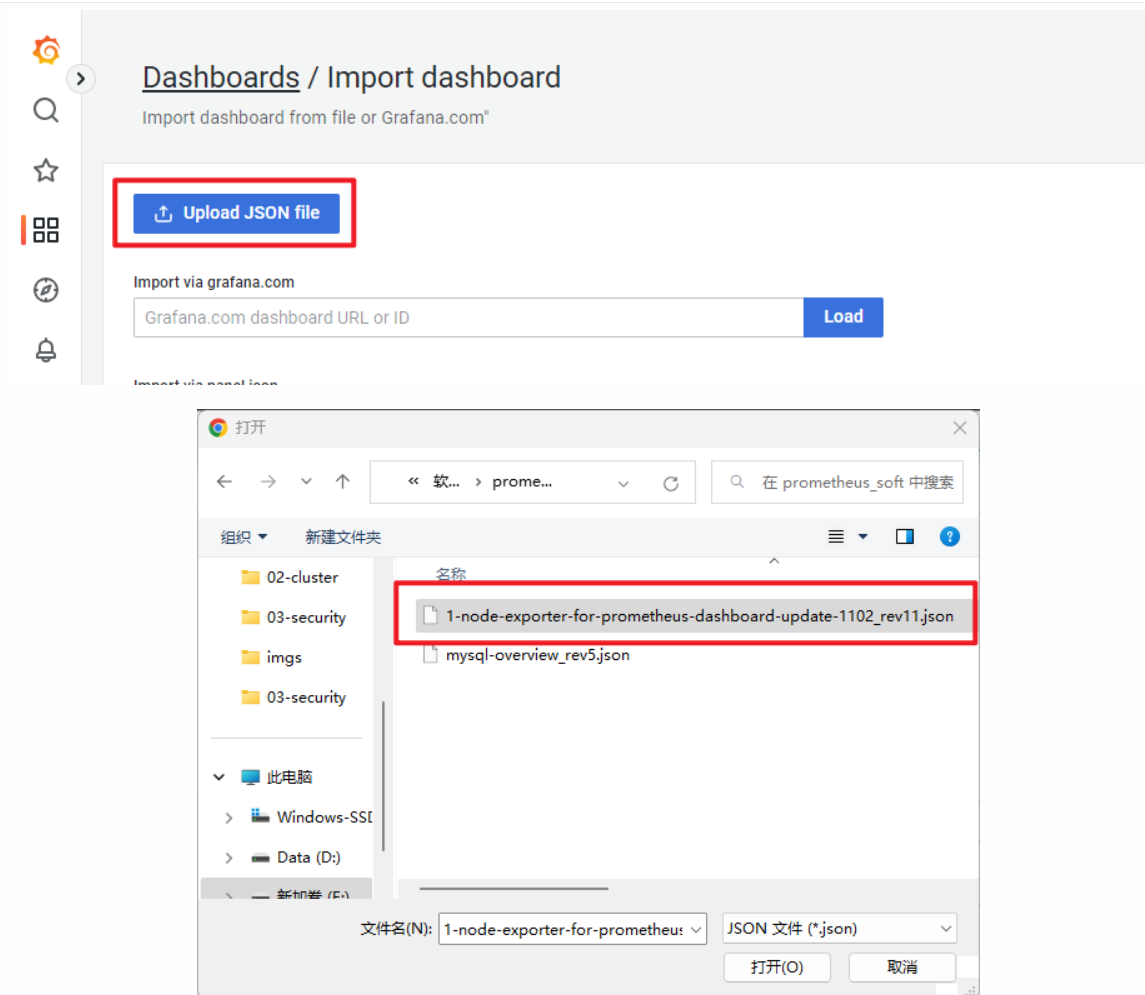Screen dimensions: 1145x995
Task: Expand the Data (D:) drive node
Action: 229,858
